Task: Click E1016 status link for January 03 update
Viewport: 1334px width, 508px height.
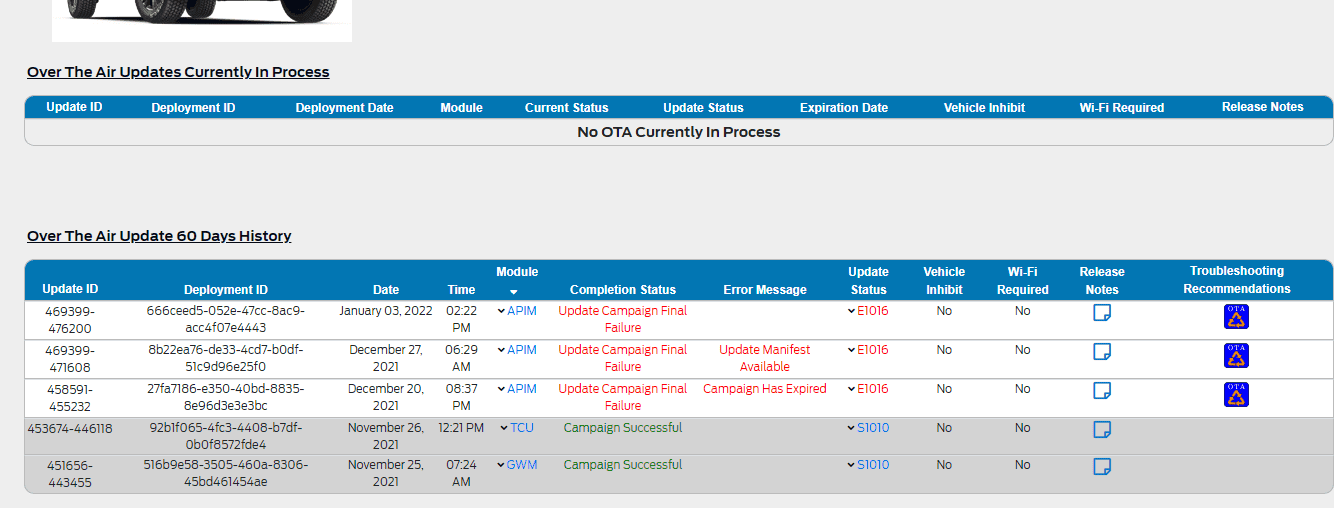Action: pos(872,311)
